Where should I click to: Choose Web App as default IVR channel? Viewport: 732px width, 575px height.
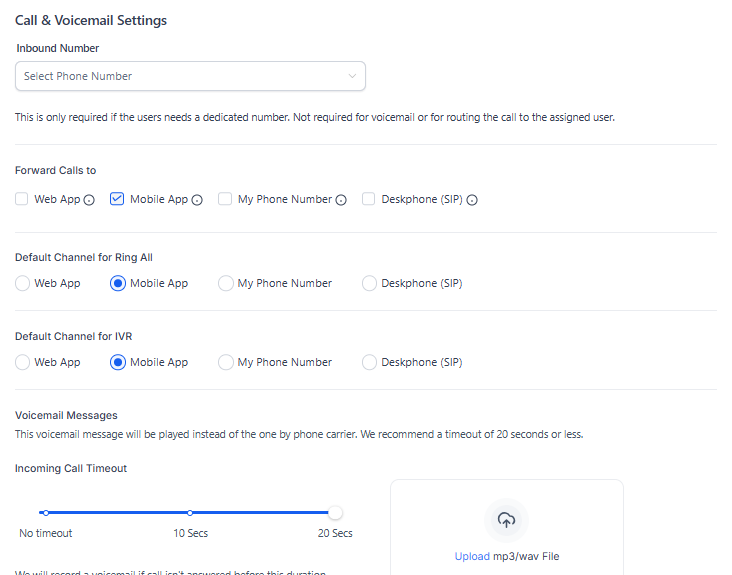click(x=22, y=362)
